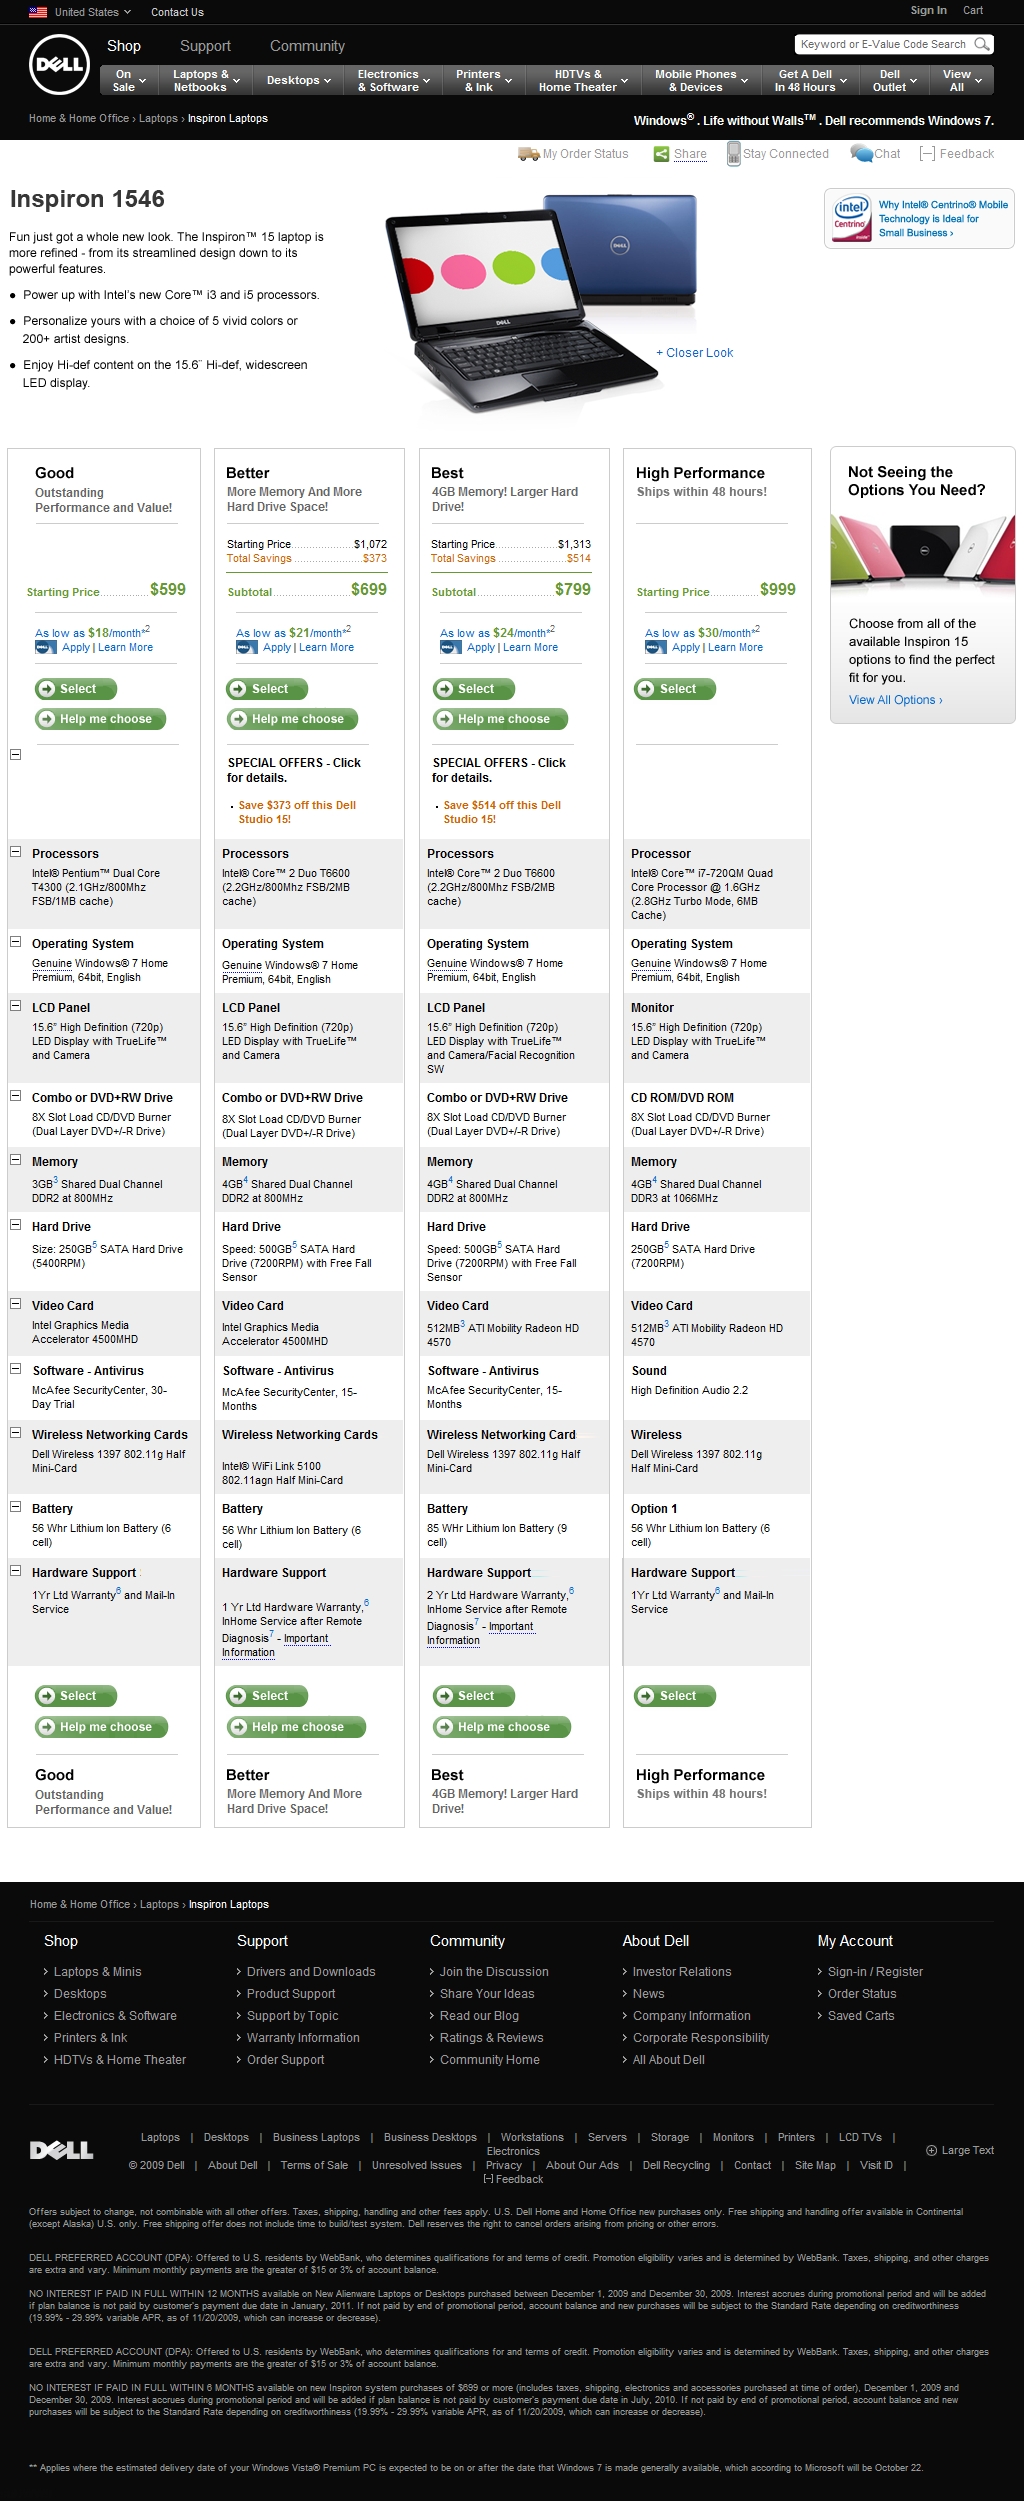
Task: Click the Dell logo in the header
Action: [60, 64]
